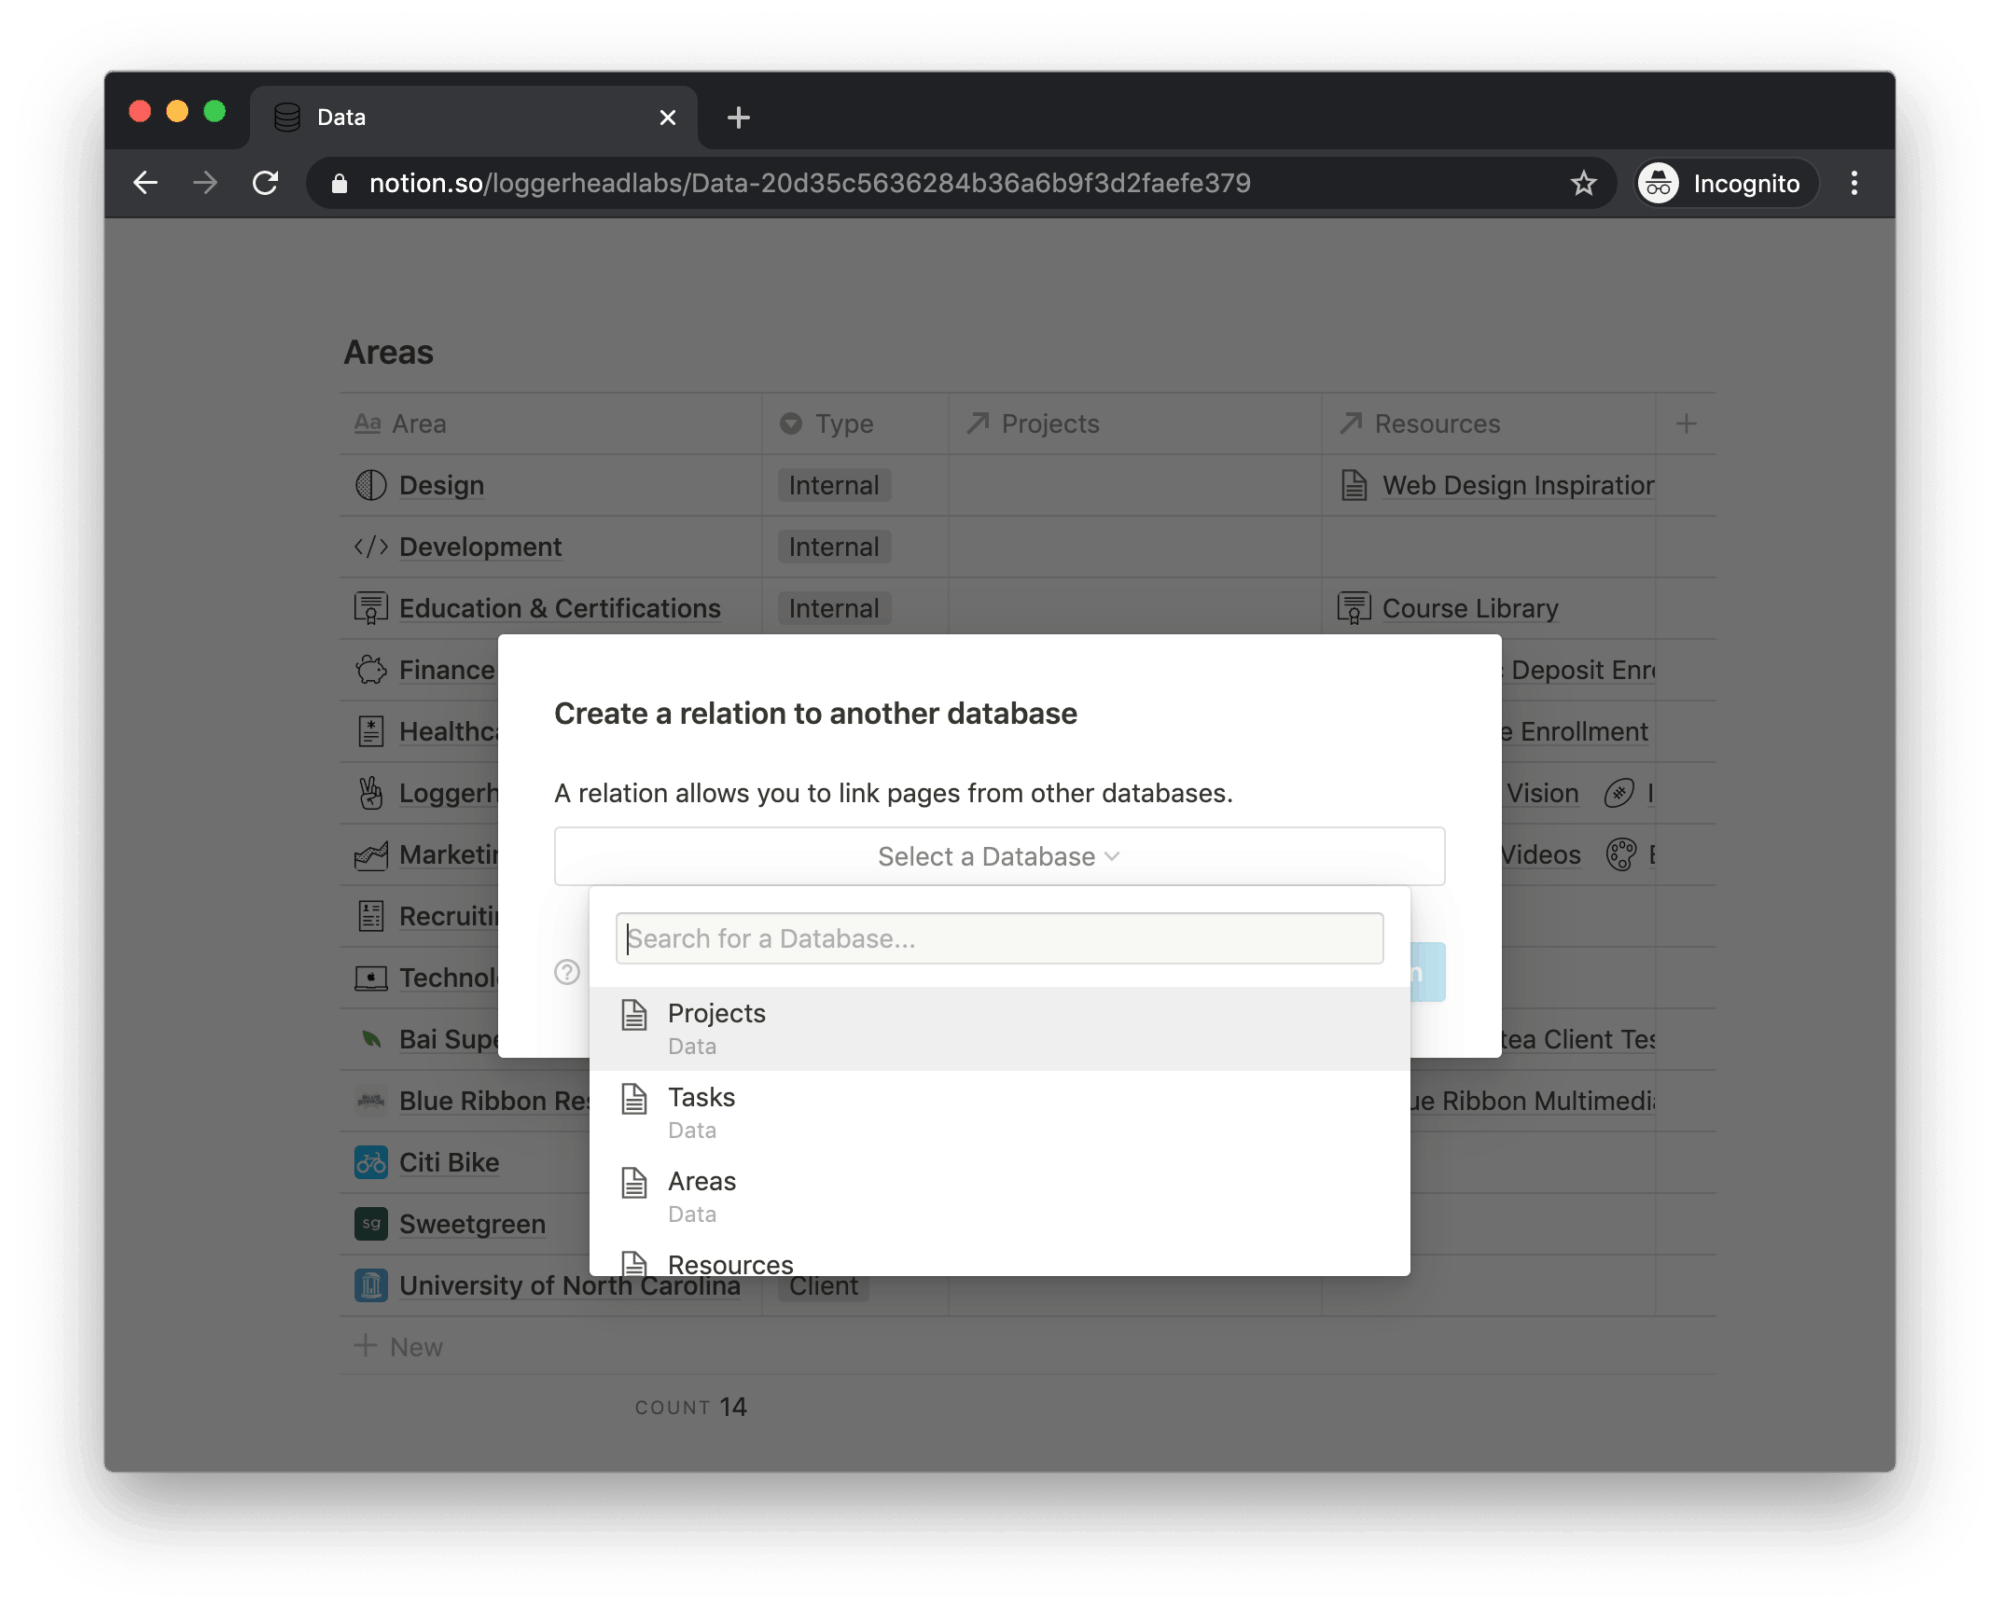Click the Finance area icon
Viewport: 2000px width, 1610px height.
point(369,669)
